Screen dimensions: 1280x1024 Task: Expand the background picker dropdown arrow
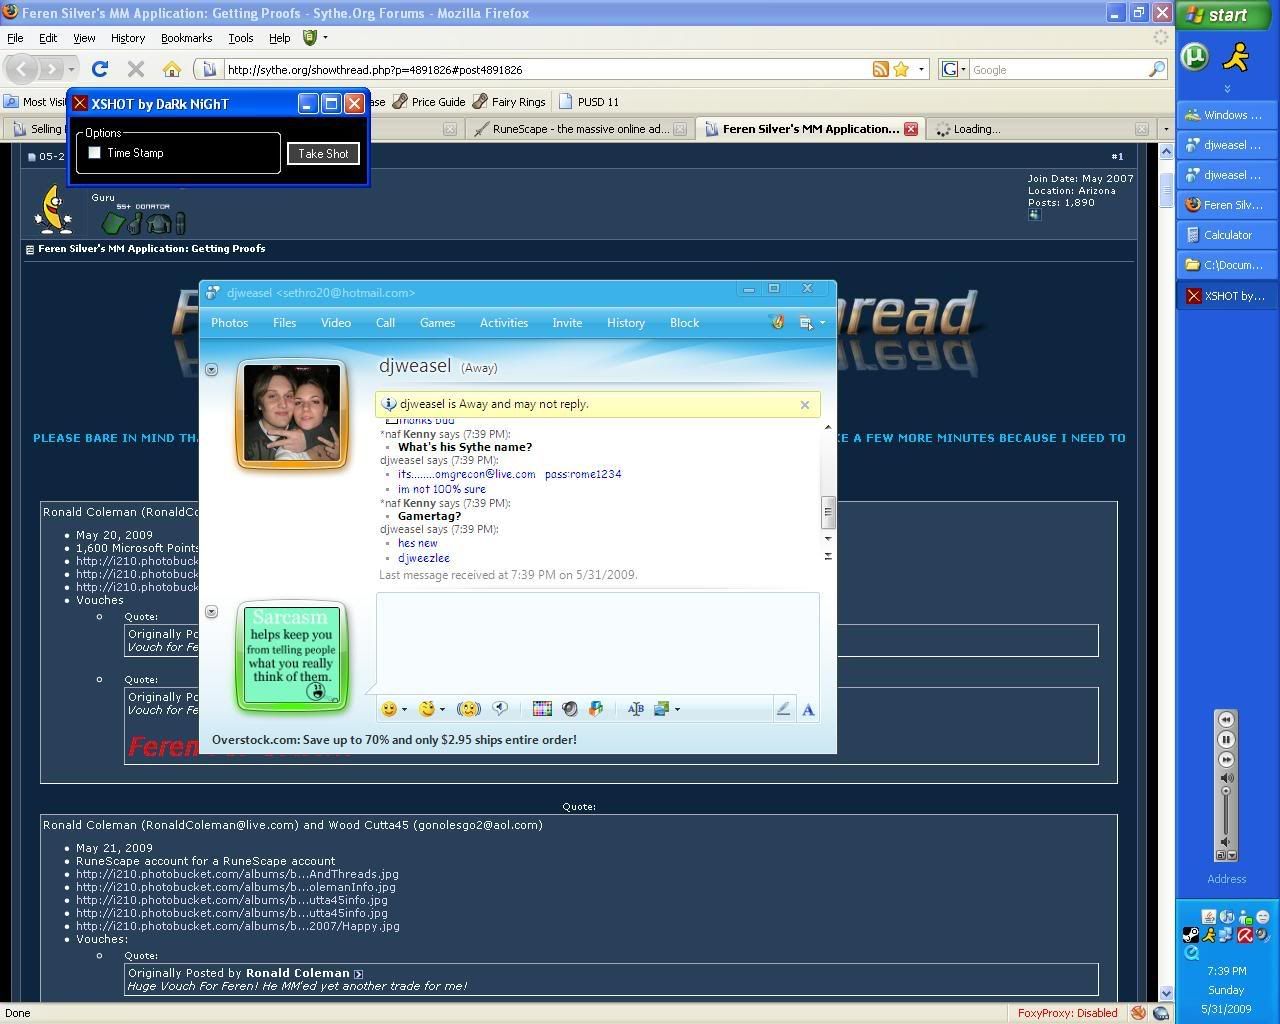point(677,710)
